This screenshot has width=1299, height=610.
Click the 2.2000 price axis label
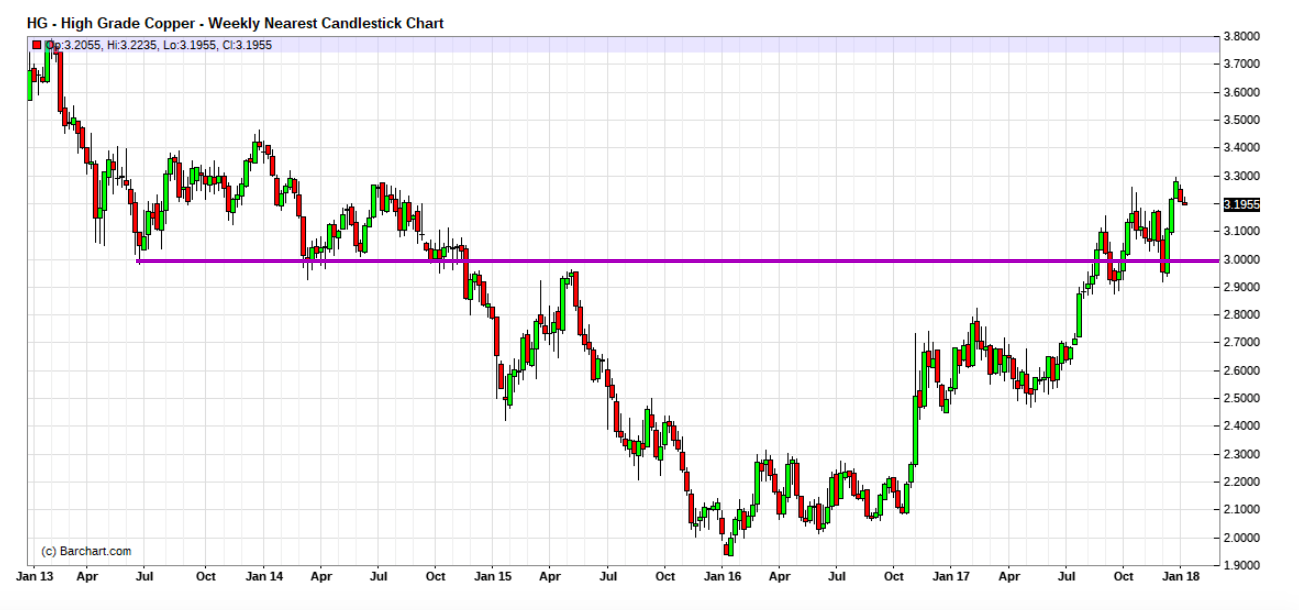[x=1242, y=482]
